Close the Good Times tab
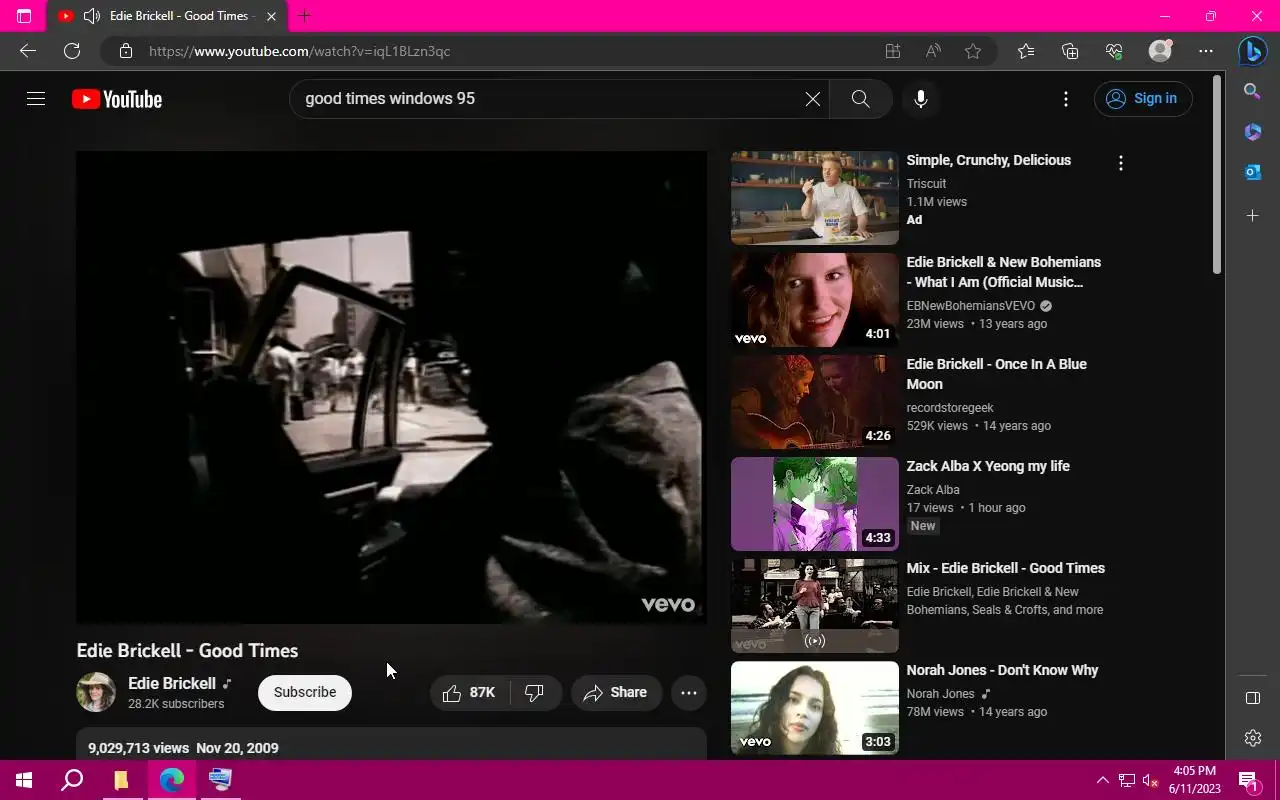 tap(271, 16)
